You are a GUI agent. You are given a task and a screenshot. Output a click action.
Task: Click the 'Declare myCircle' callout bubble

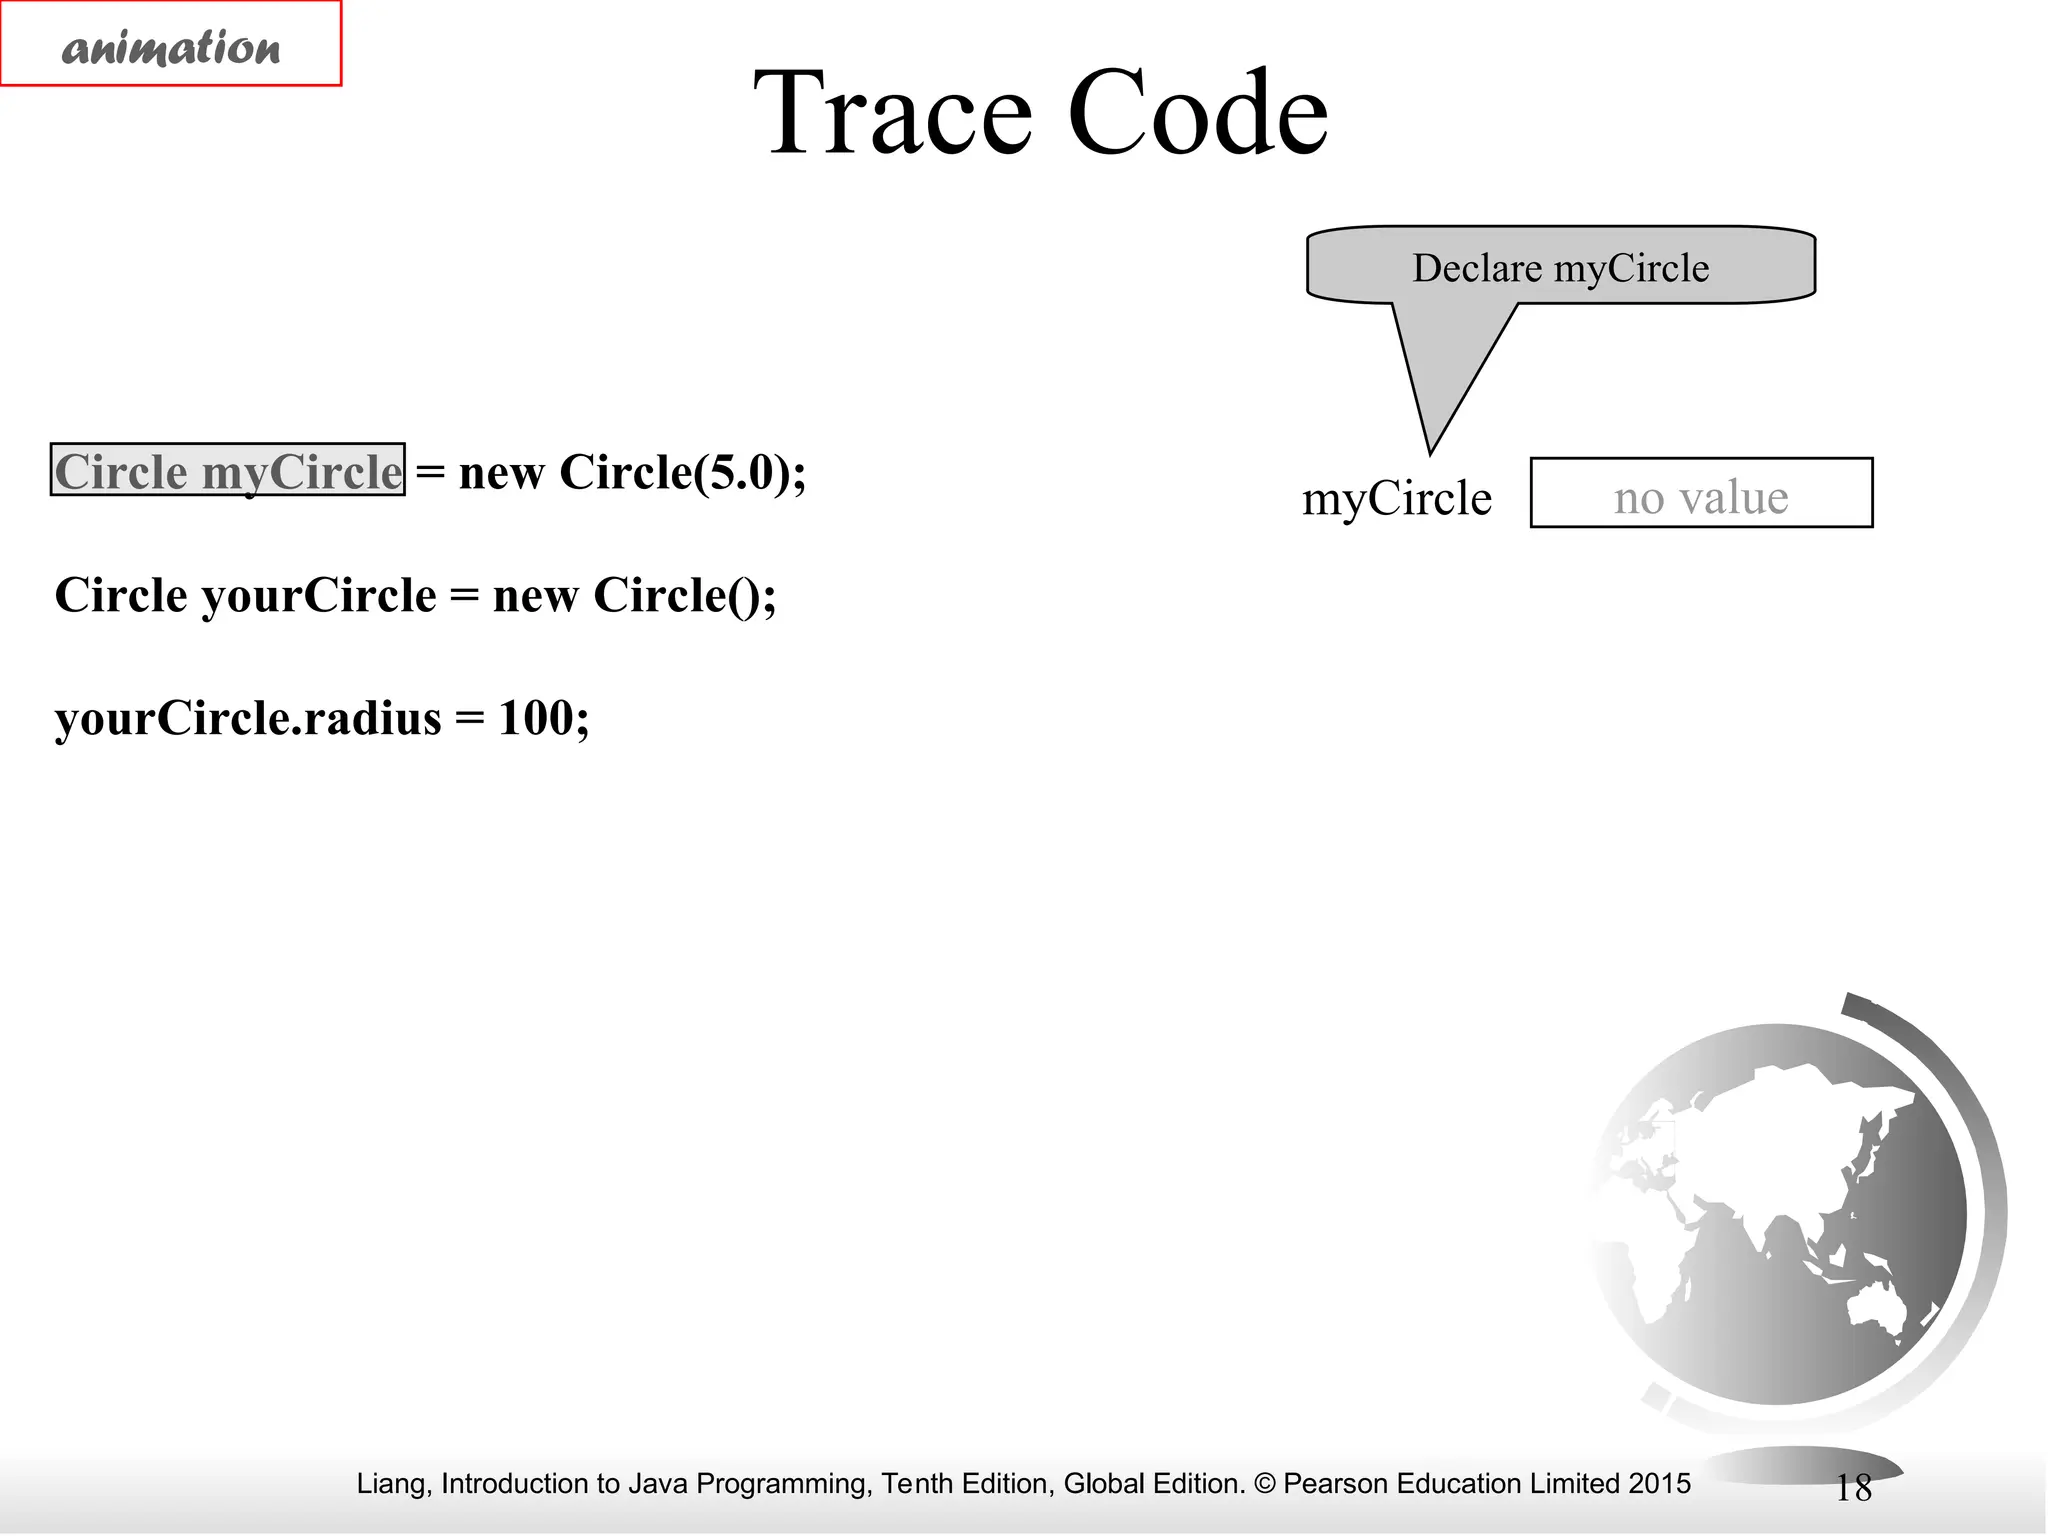pos(1561,266)
